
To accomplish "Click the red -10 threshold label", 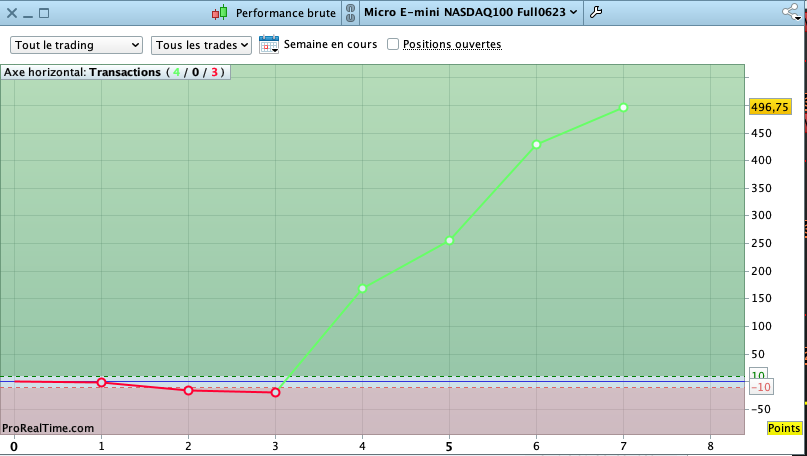I will coord(761,387).
